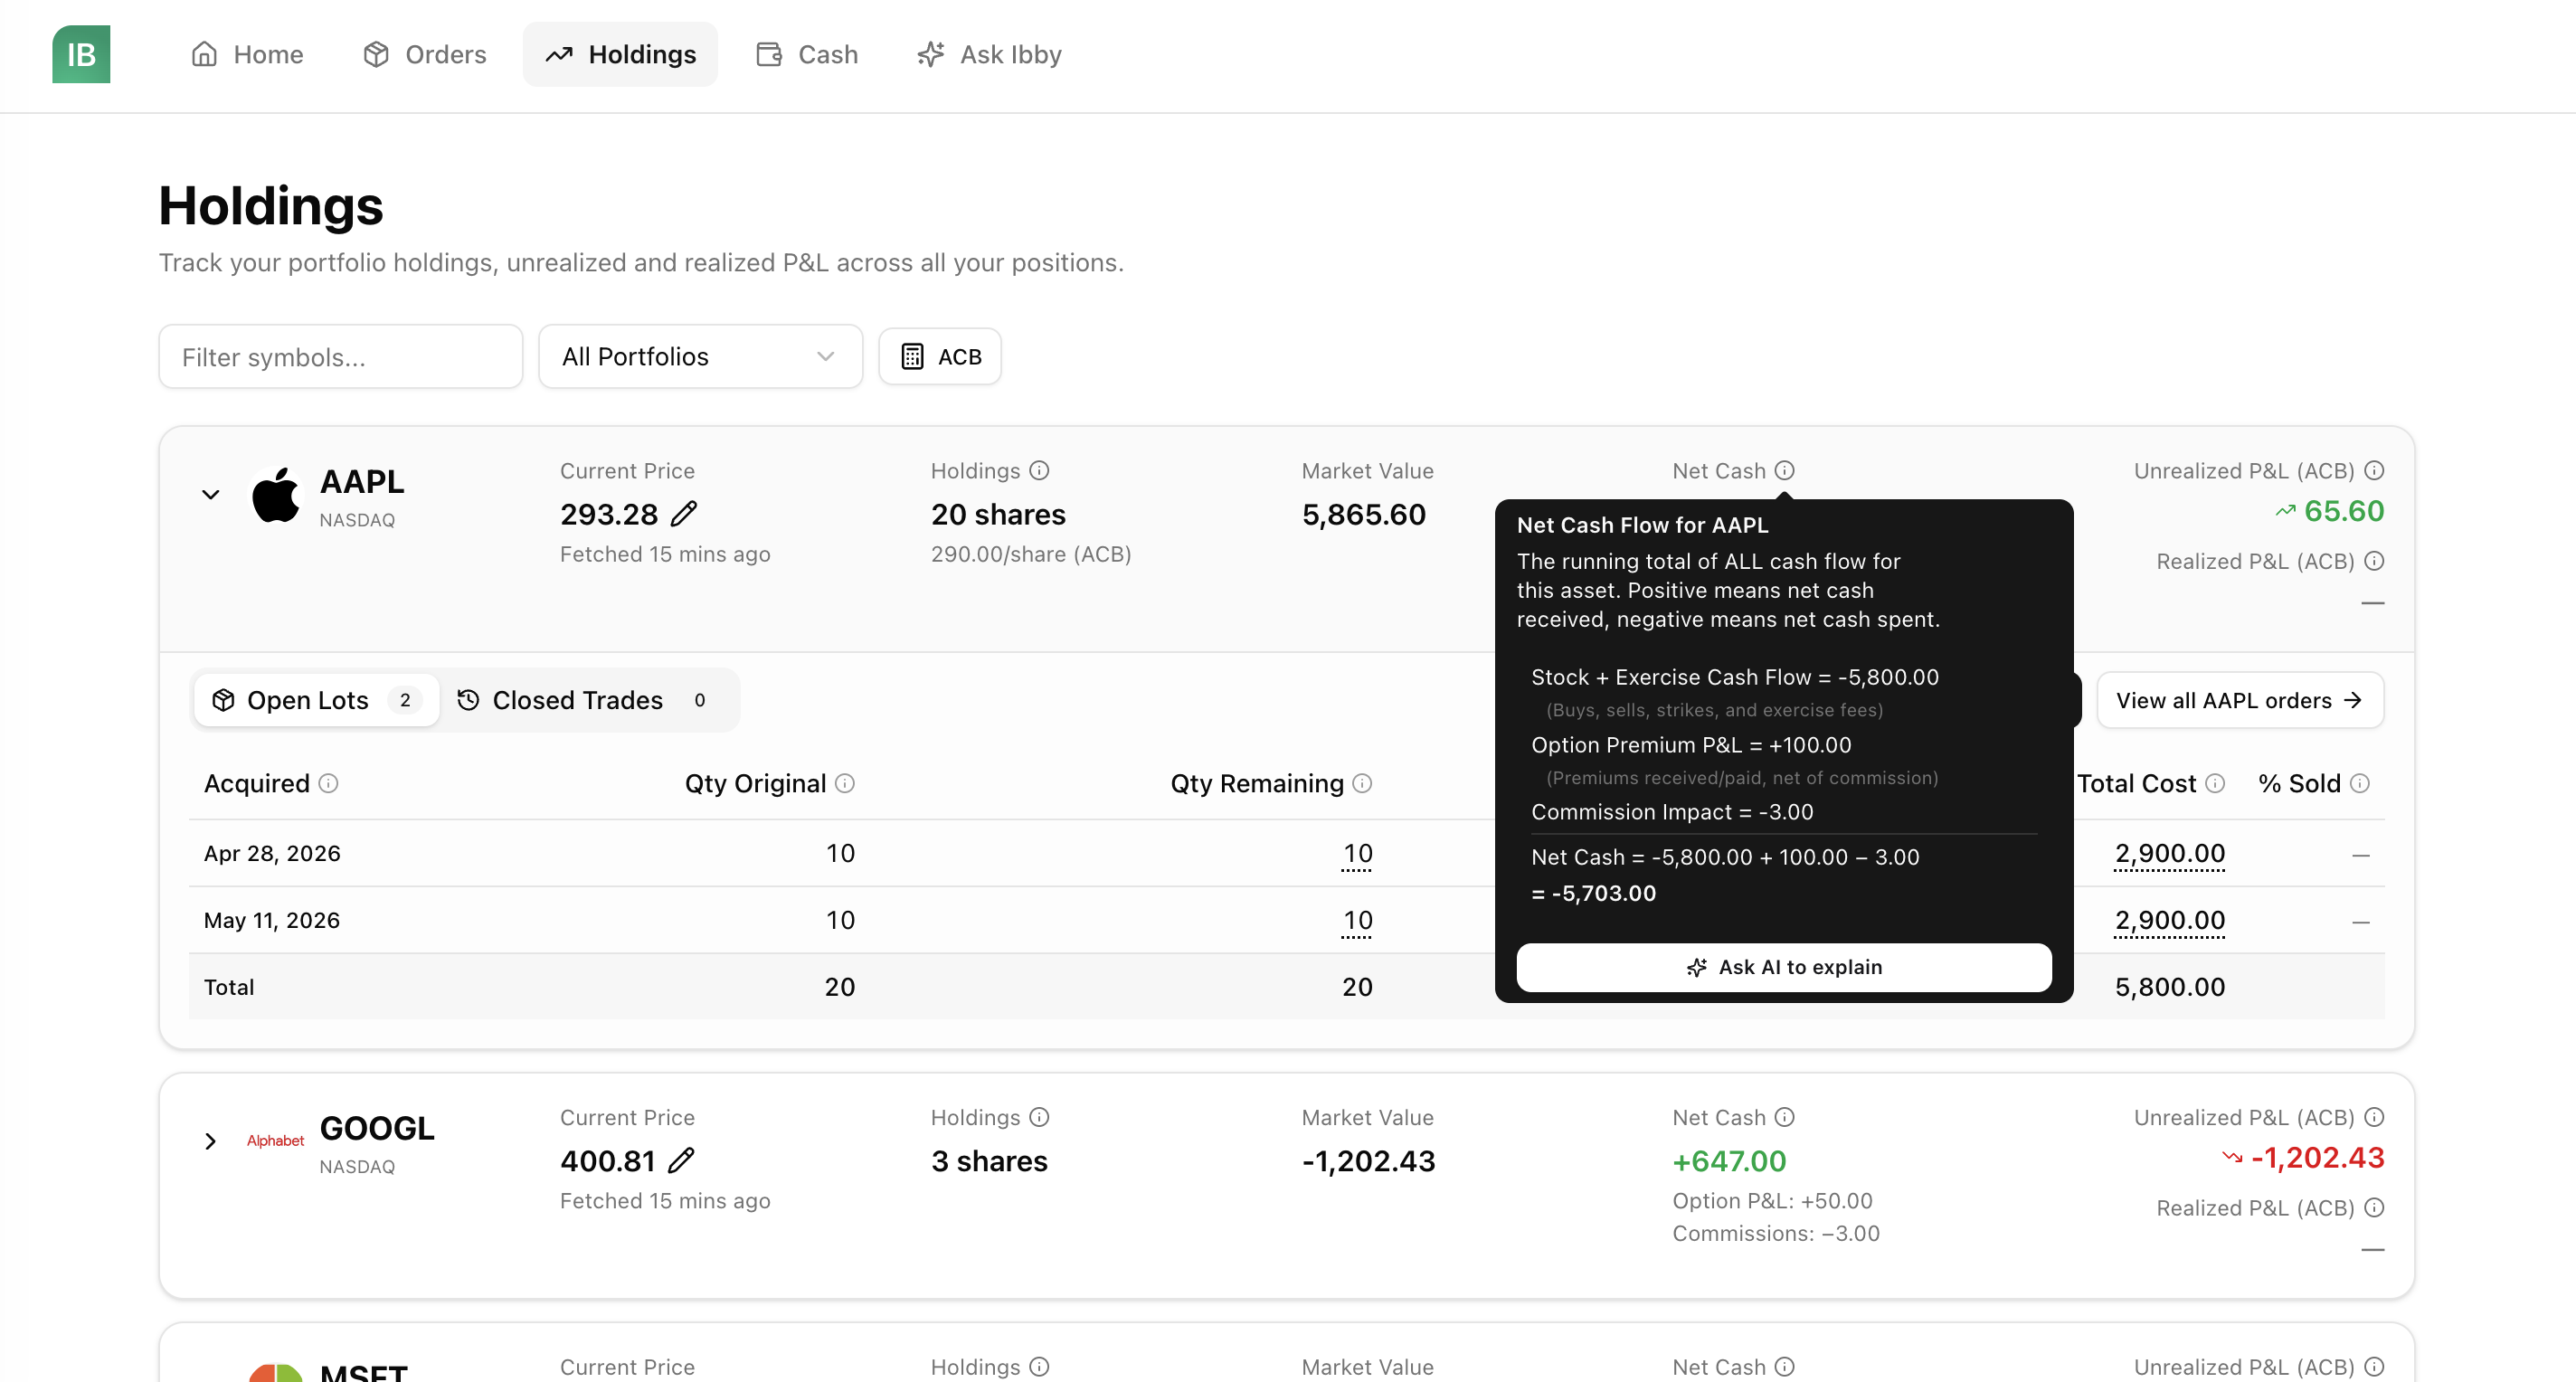Image resolution: width=2576 pixels, height=1382 pixels.
Task: Click View all AAPL orders link
Action: pyautogui.click(x=2240, y=700)
